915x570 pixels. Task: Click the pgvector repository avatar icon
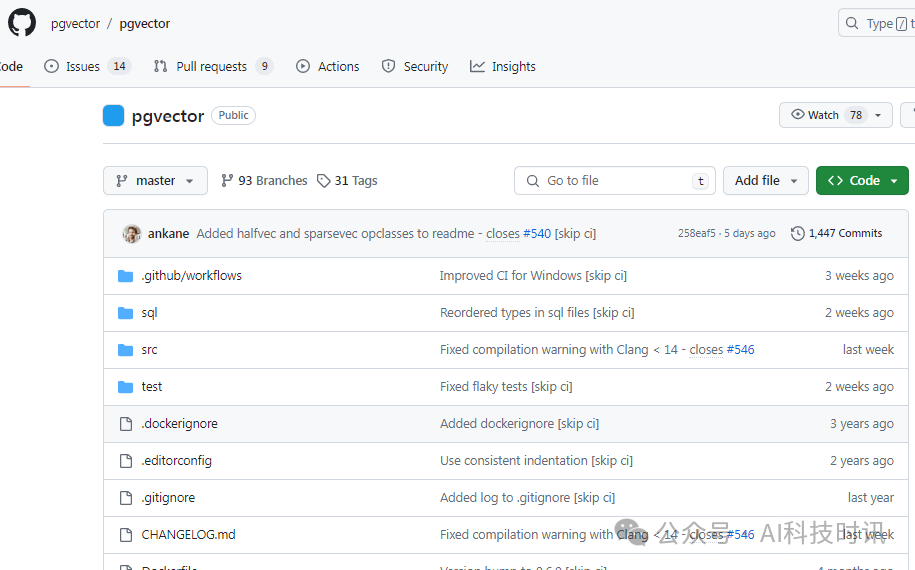tap(113, 116)
